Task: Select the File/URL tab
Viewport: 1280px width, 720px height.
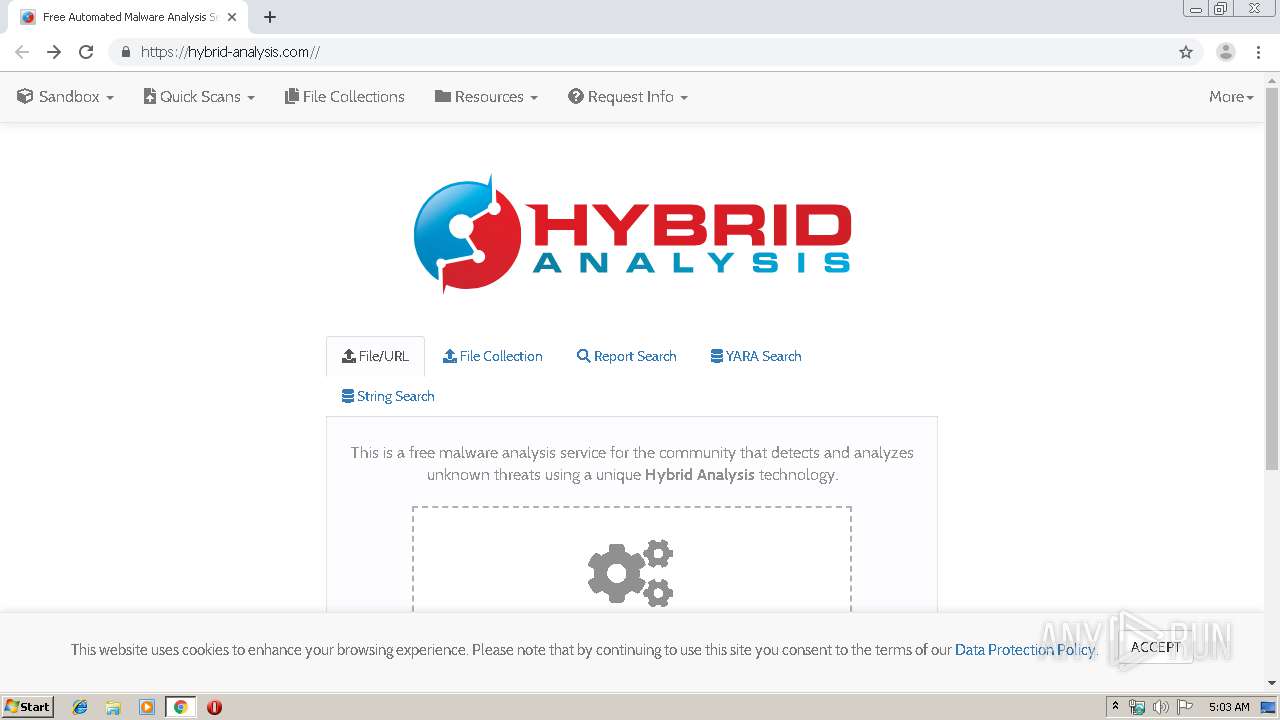Action: [375, 356]
